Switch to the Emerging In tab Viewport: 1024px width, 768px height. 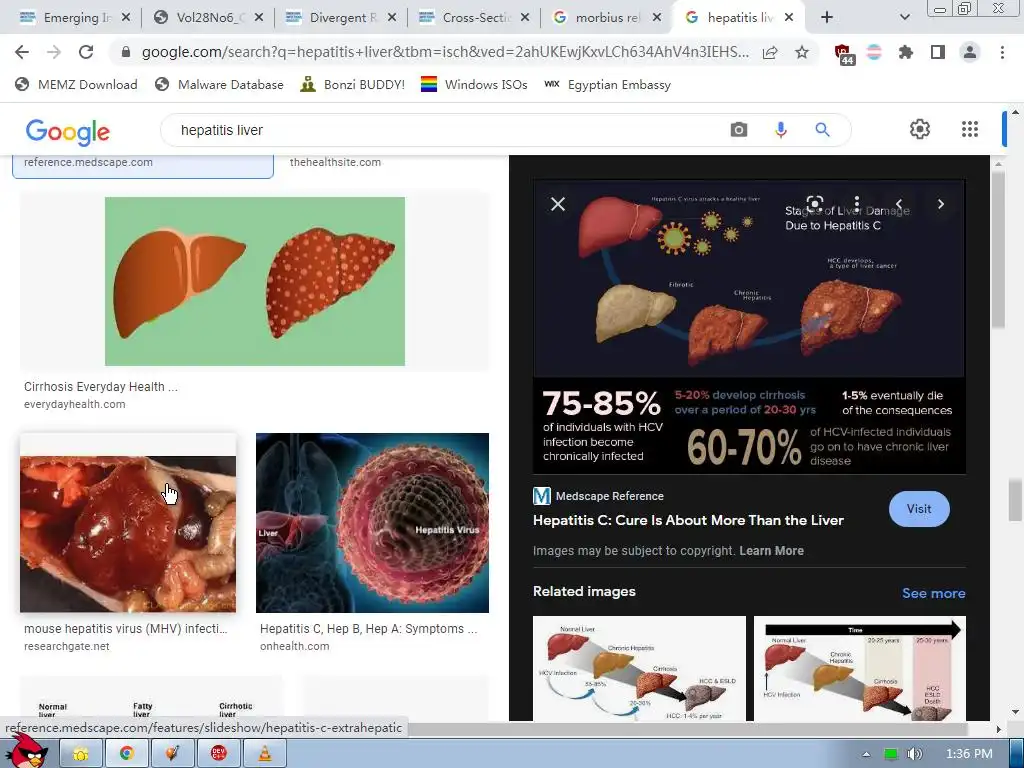coord(74,18)
